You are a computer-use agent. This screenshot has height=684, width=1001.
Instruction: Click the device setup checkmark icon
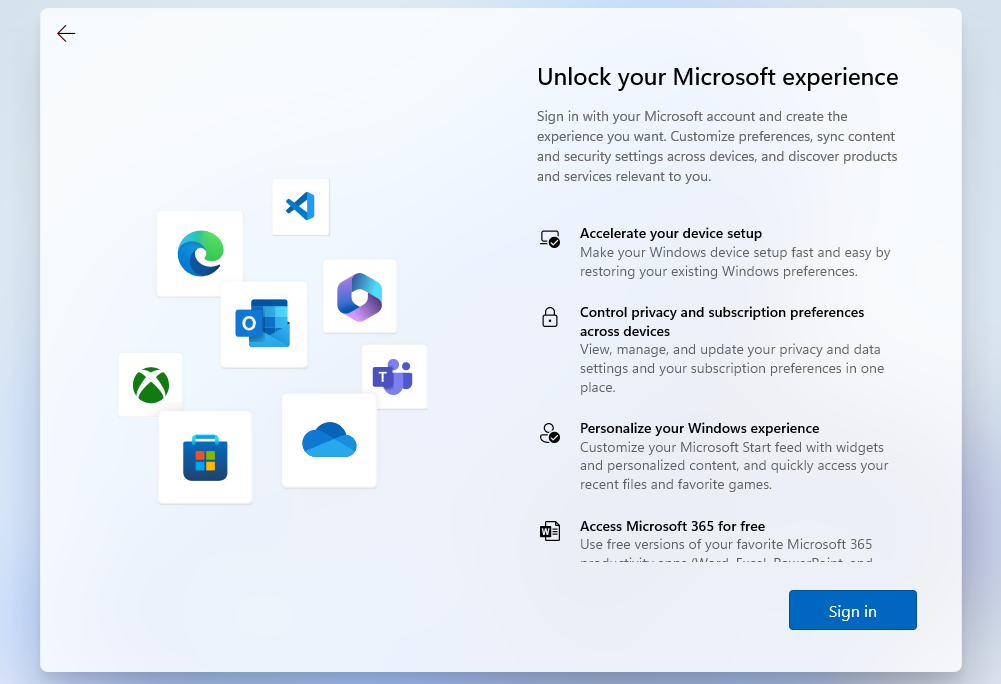tap(550, 239)
